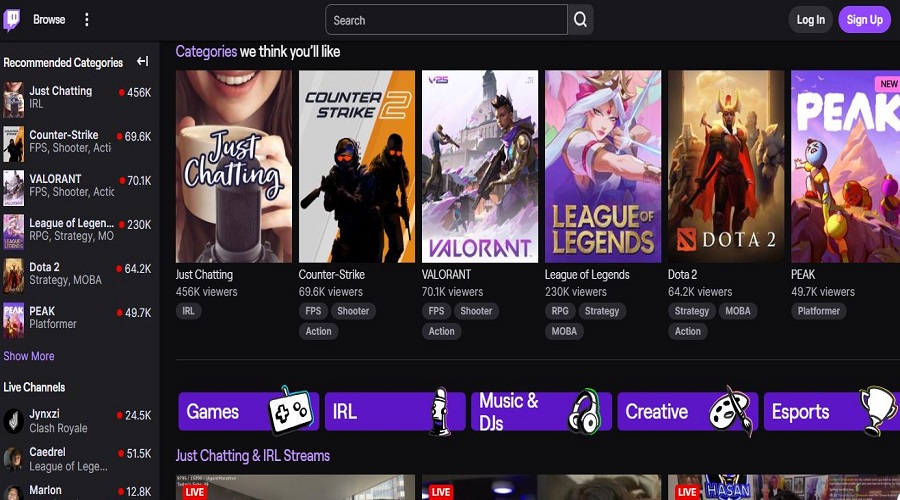900x500 pixels.
Task: Select the Games category tab
Action: [x=249, y=412]
